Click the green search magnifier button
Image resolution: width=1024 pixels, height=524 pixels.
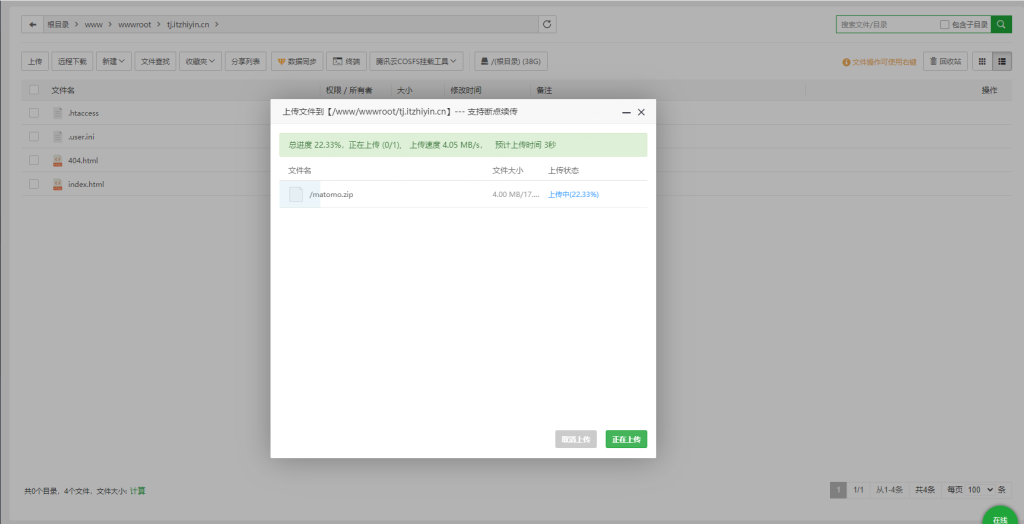pos(1001,23)
